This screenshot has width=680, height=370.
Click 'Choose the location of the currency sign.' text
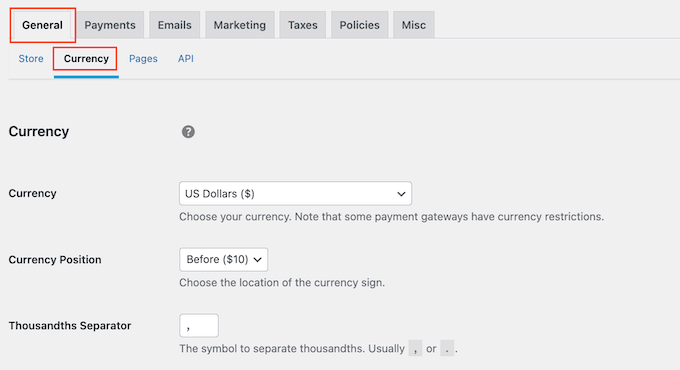282,283
